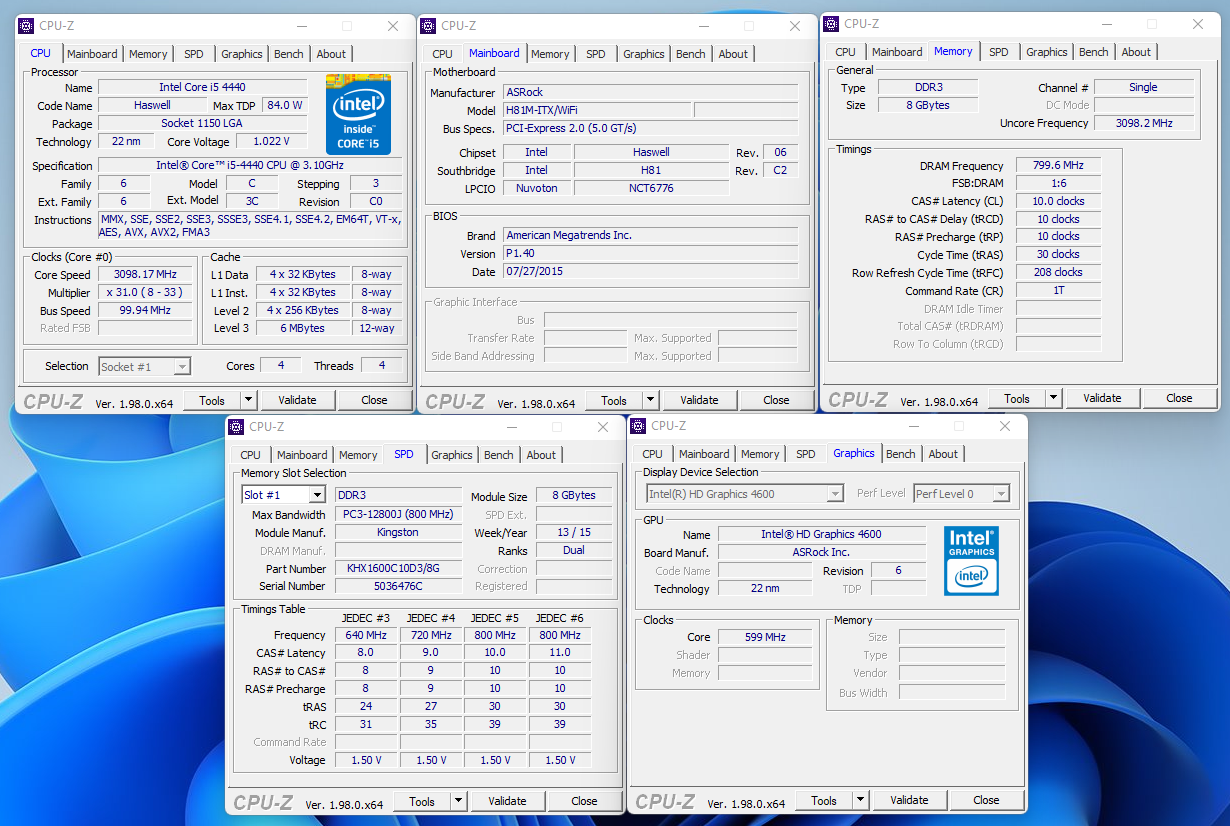1230x826 pixels.
Task: Click the motherboard model H81M-ITX/WiFi
Action: point(596,110)
